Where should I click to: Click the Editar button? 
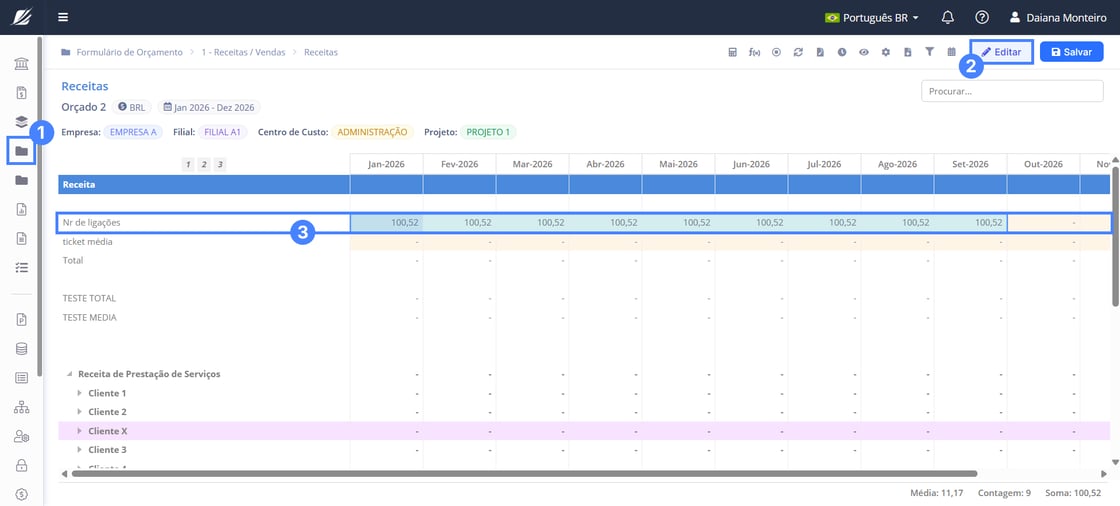tap(1001, 52)
